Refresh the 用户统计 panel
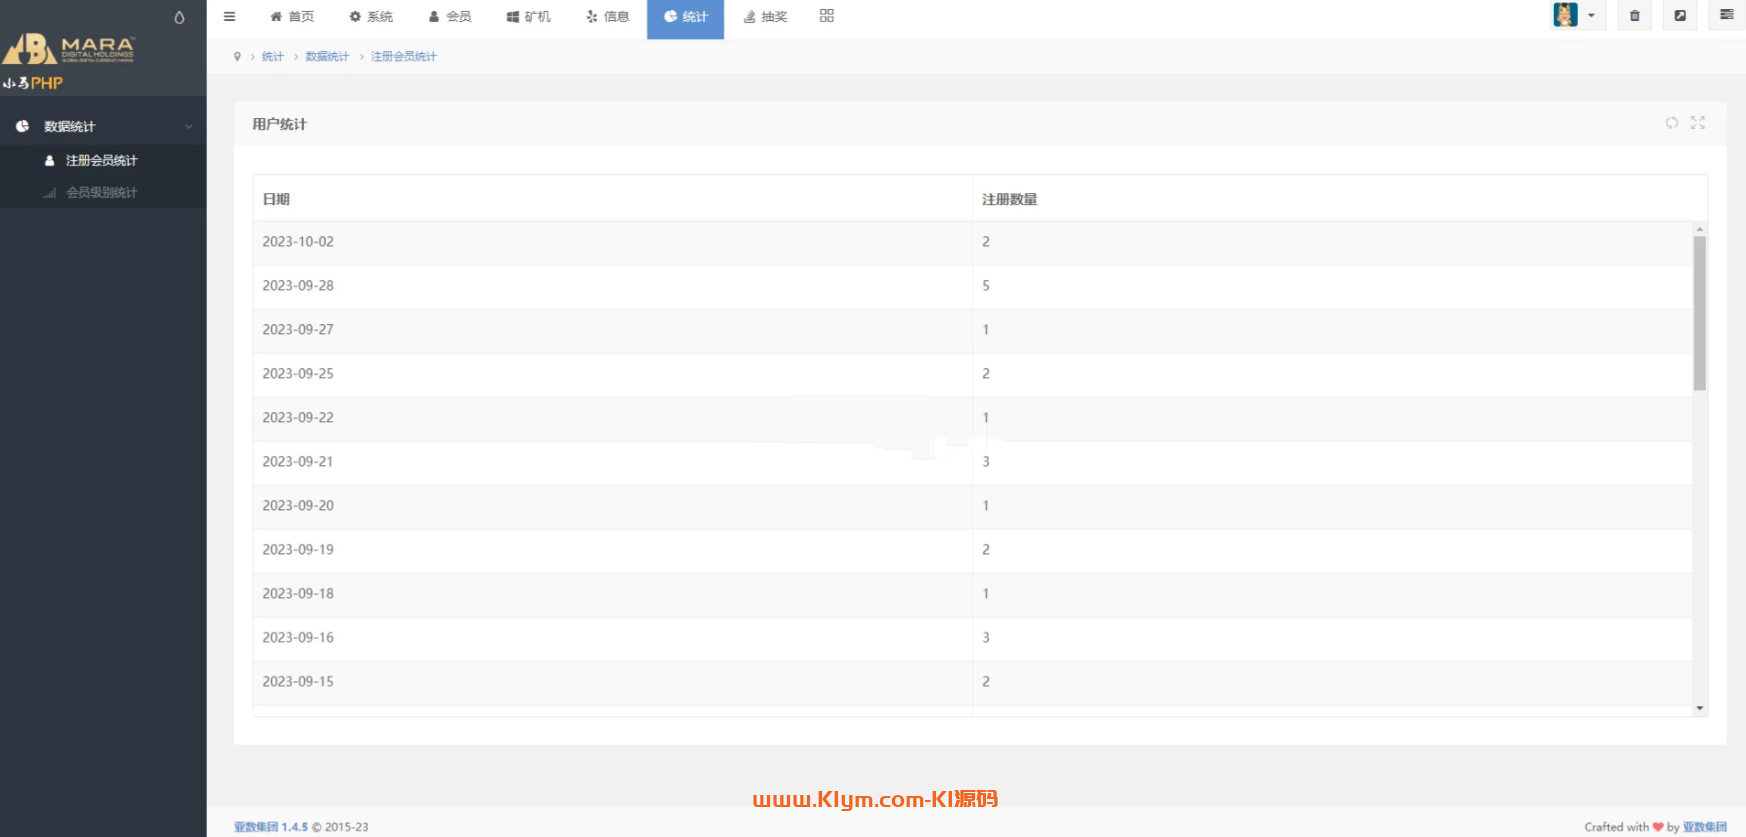The image size is (1746, 837). (x=1671, y=123)
